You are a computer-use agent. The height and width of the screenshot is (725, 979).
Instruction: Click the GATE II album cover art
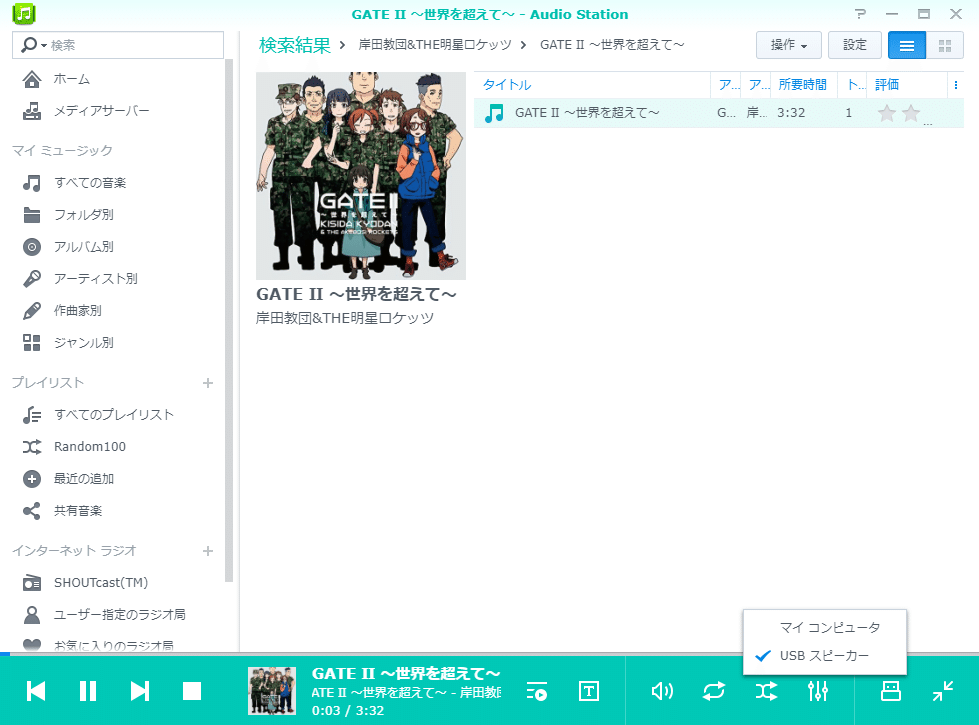(x=361, y=175)
